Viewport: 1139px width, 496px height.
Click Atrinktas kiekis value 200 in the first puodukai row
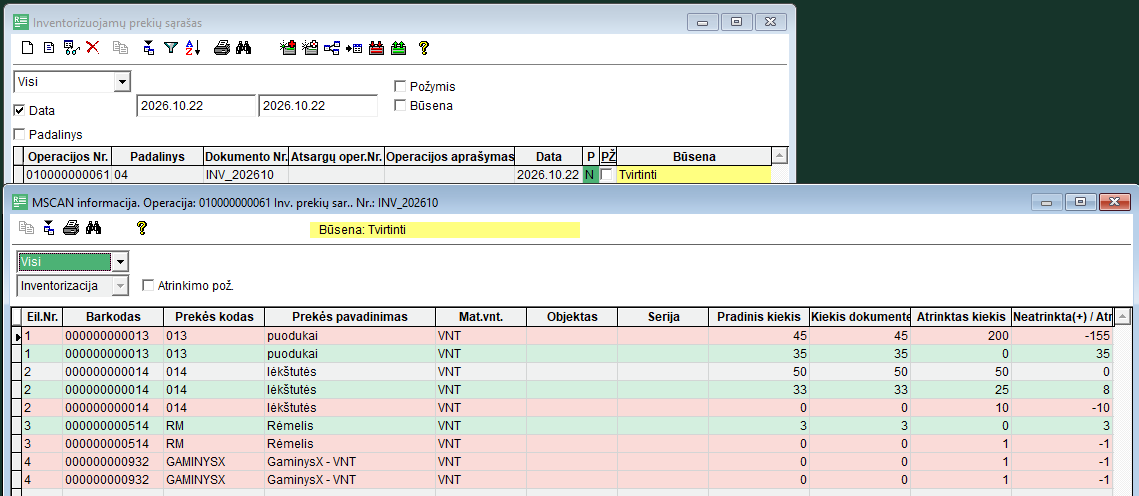click(960, 336)
